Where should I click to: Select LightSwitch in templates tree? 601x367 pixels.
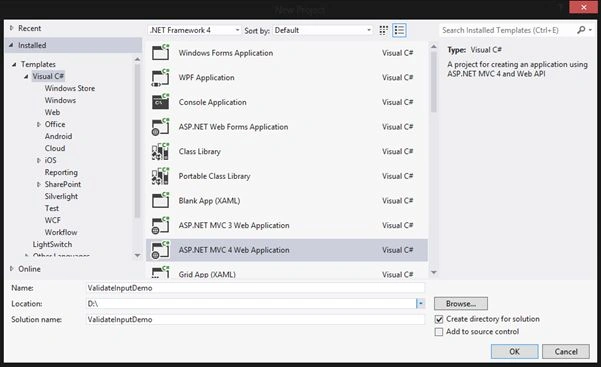pyautogui.click(x=52, y=244)
